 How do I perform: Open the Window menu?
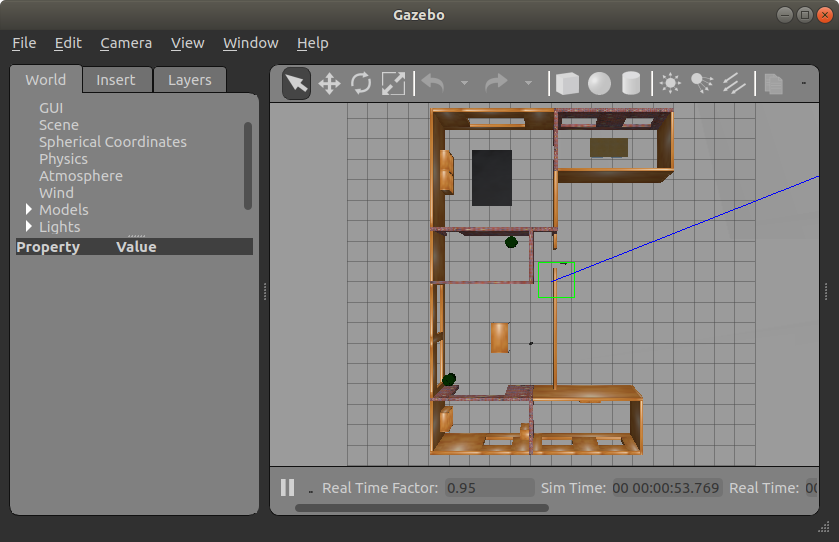251,43
